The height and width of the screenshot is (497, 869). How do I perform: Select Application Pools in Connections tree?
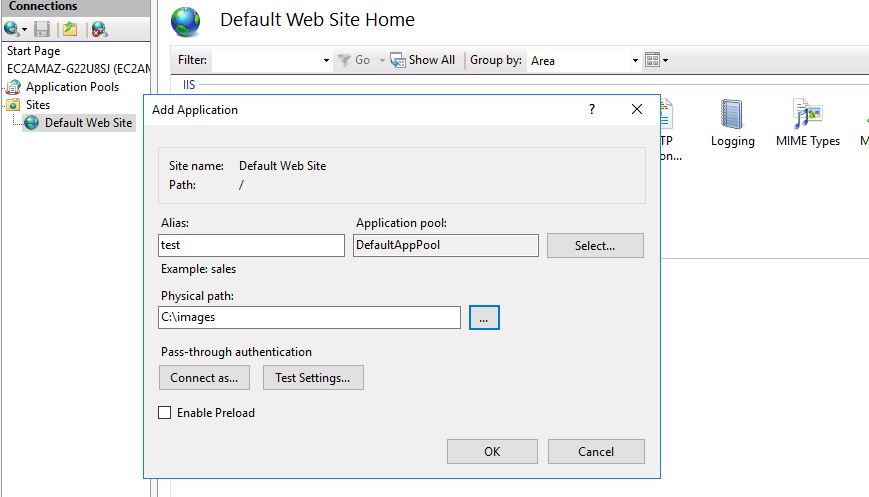72,87
